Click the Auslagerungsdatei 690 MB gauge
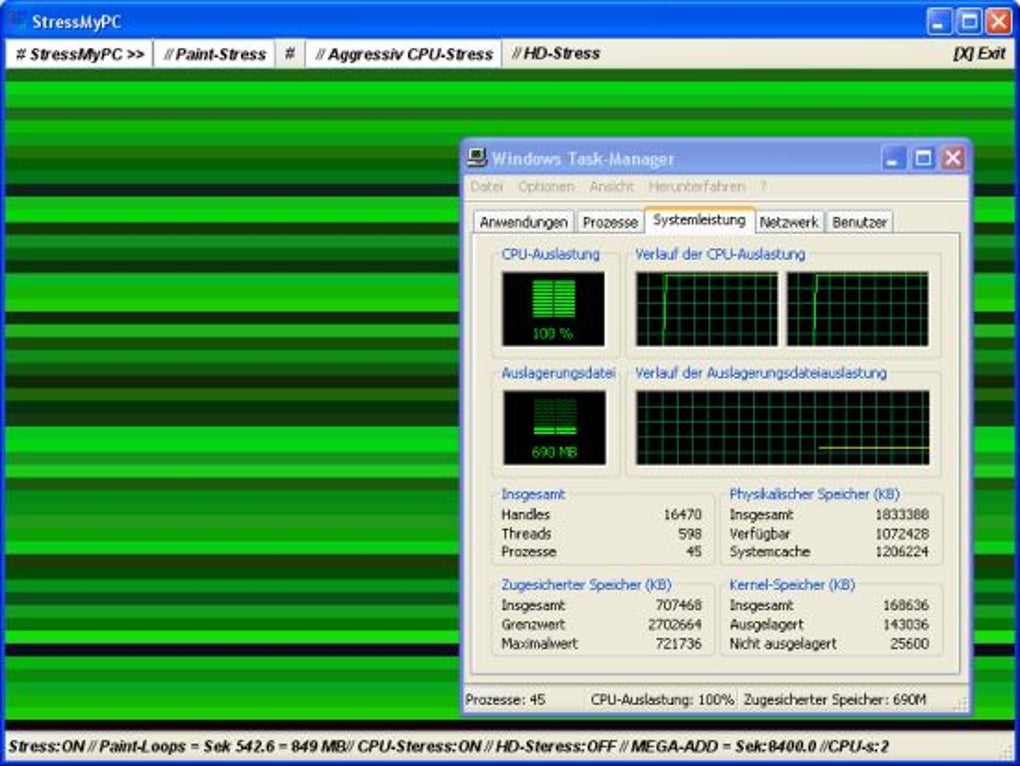 553,427
